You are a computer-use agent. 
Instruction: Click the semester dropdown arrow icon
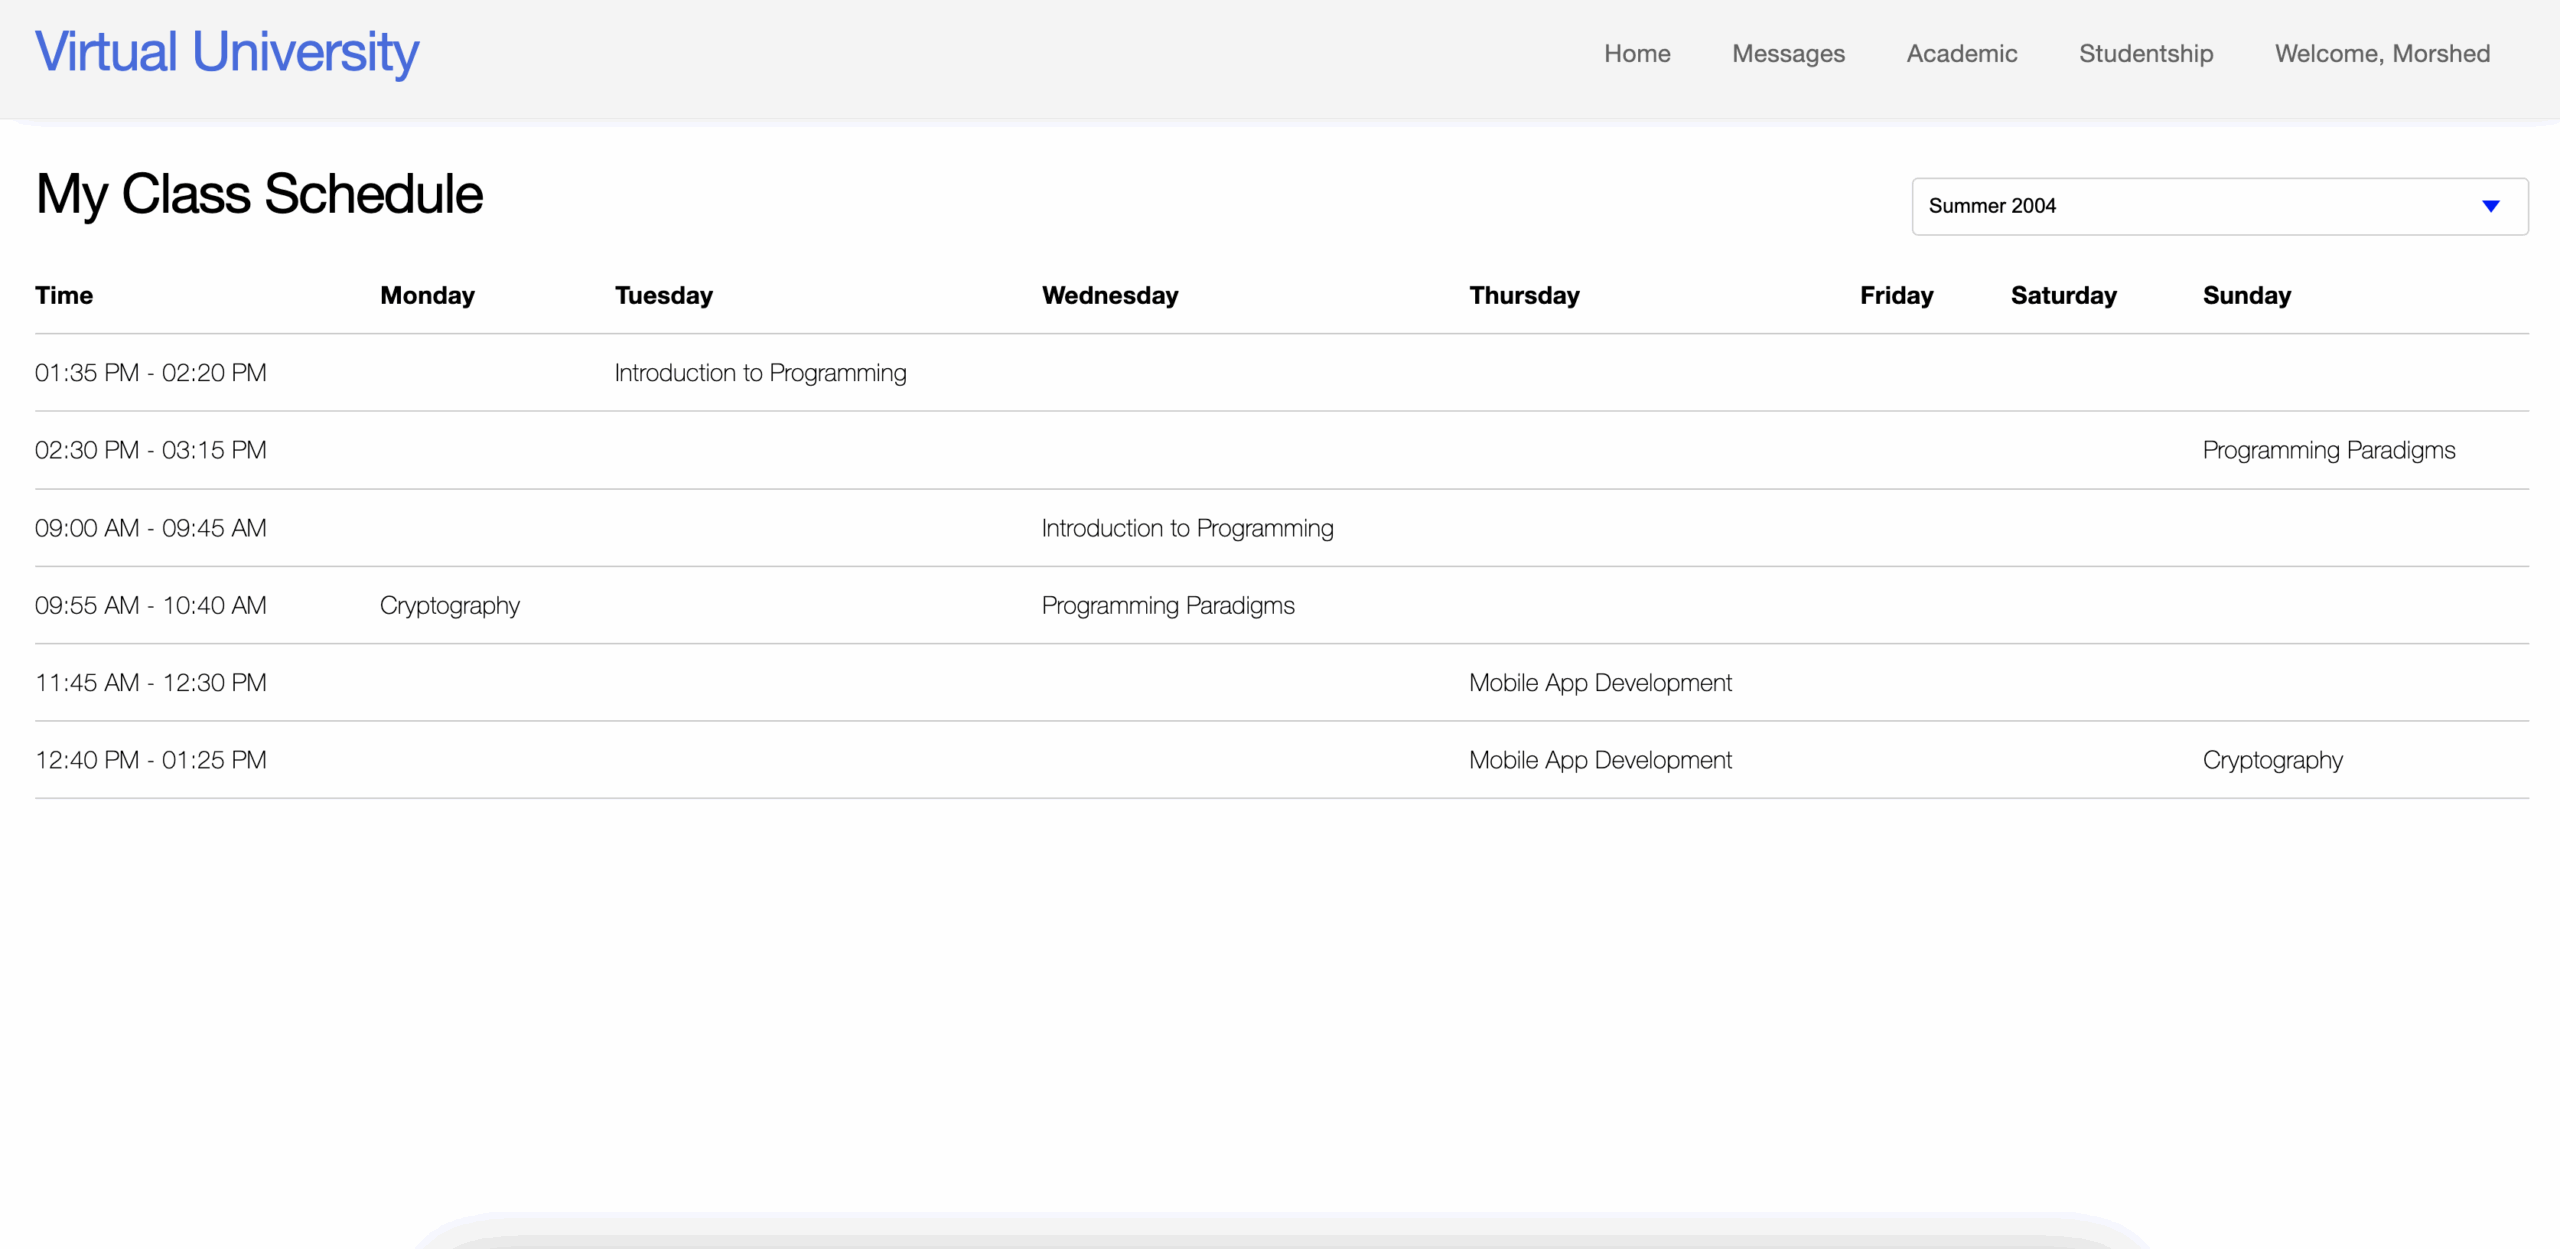coord(2490,206)
